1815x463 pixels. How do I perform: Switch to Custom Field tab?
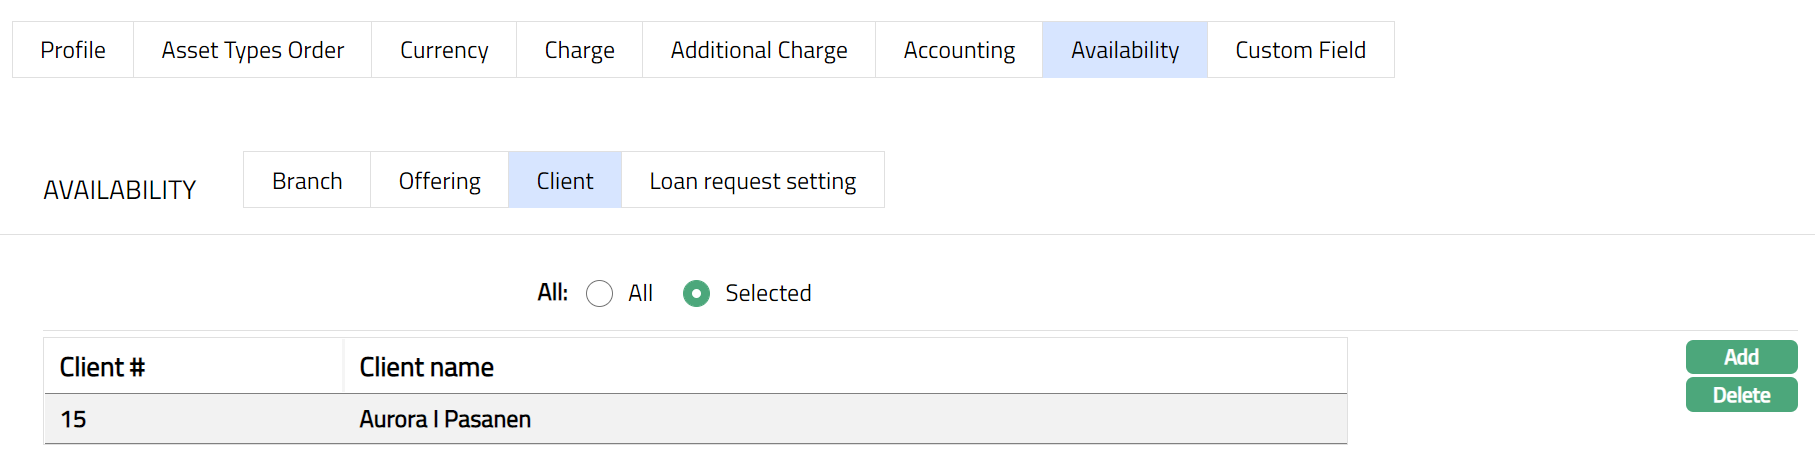[x=1300, y=50]
